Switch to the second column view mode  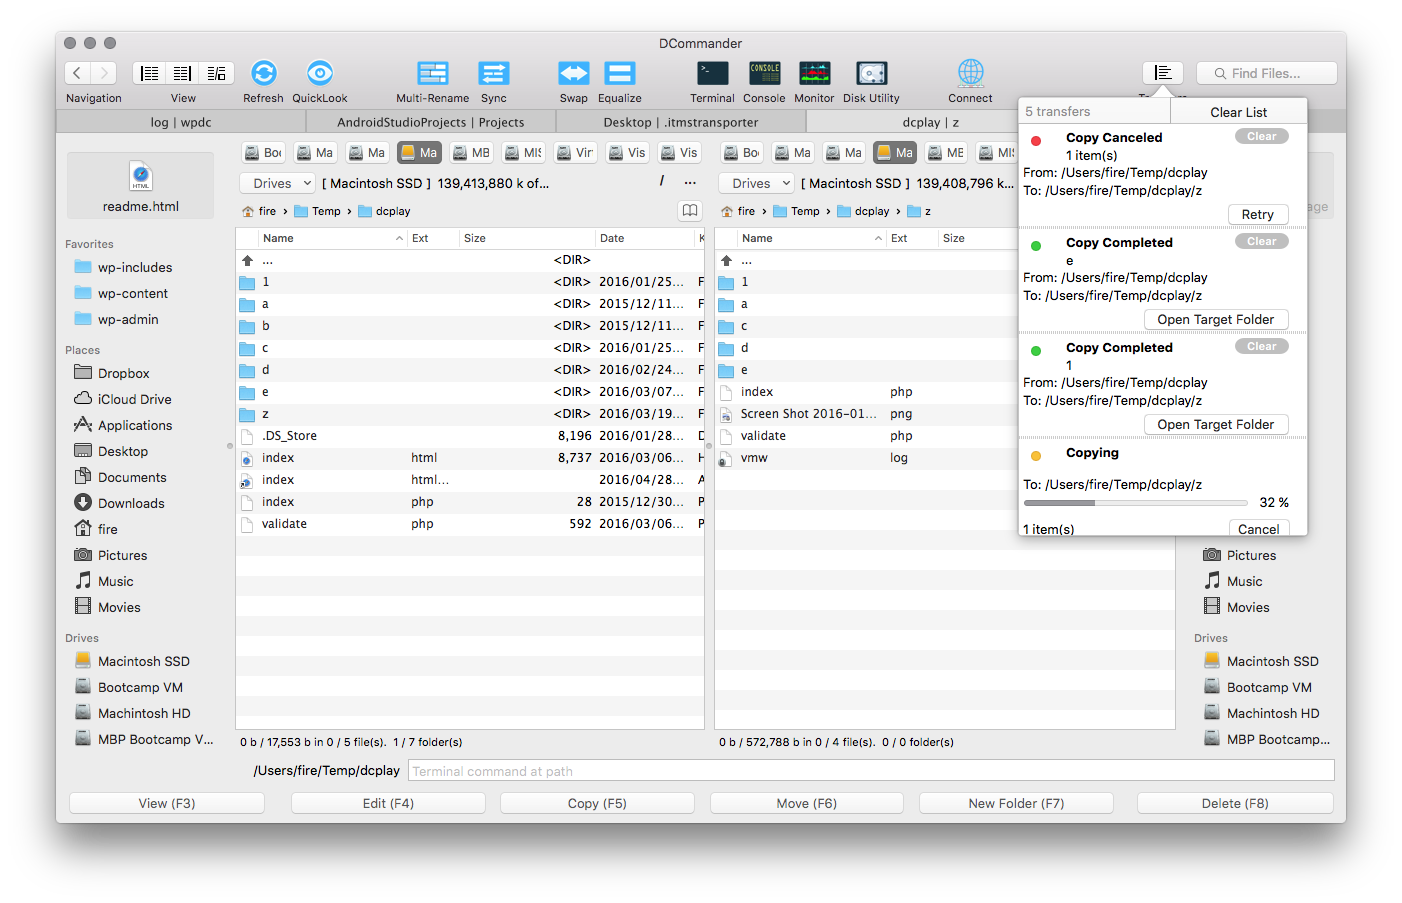pyautogui.click(x=183, y=73)
